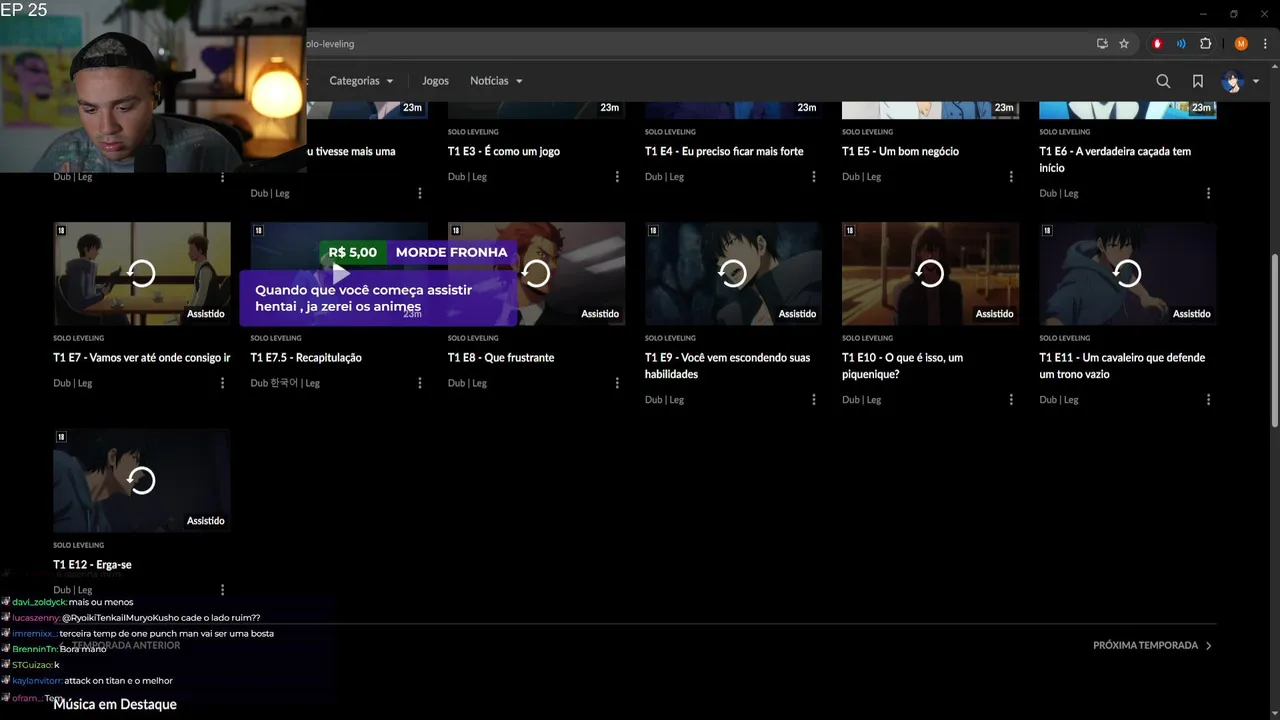The image size is (1280, 720).
Task: Open the browser extensions puzzle icon
Action: [x=1205, y=44]
